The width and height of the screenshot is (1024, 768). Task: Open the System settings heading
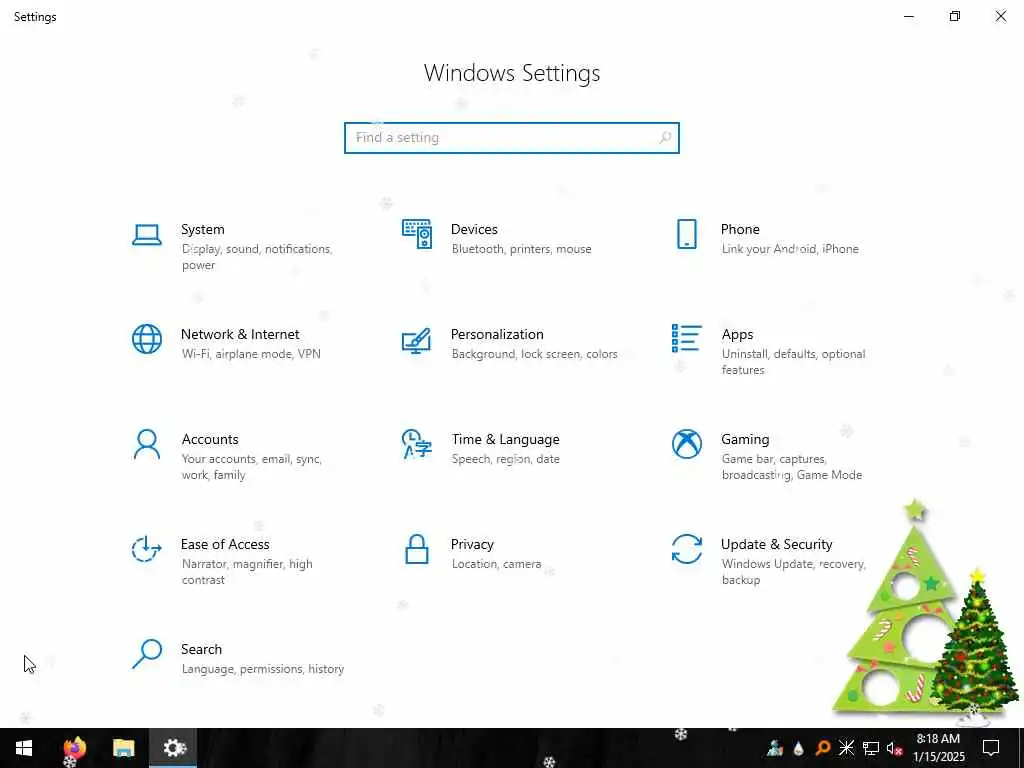(x=202, y=229)
